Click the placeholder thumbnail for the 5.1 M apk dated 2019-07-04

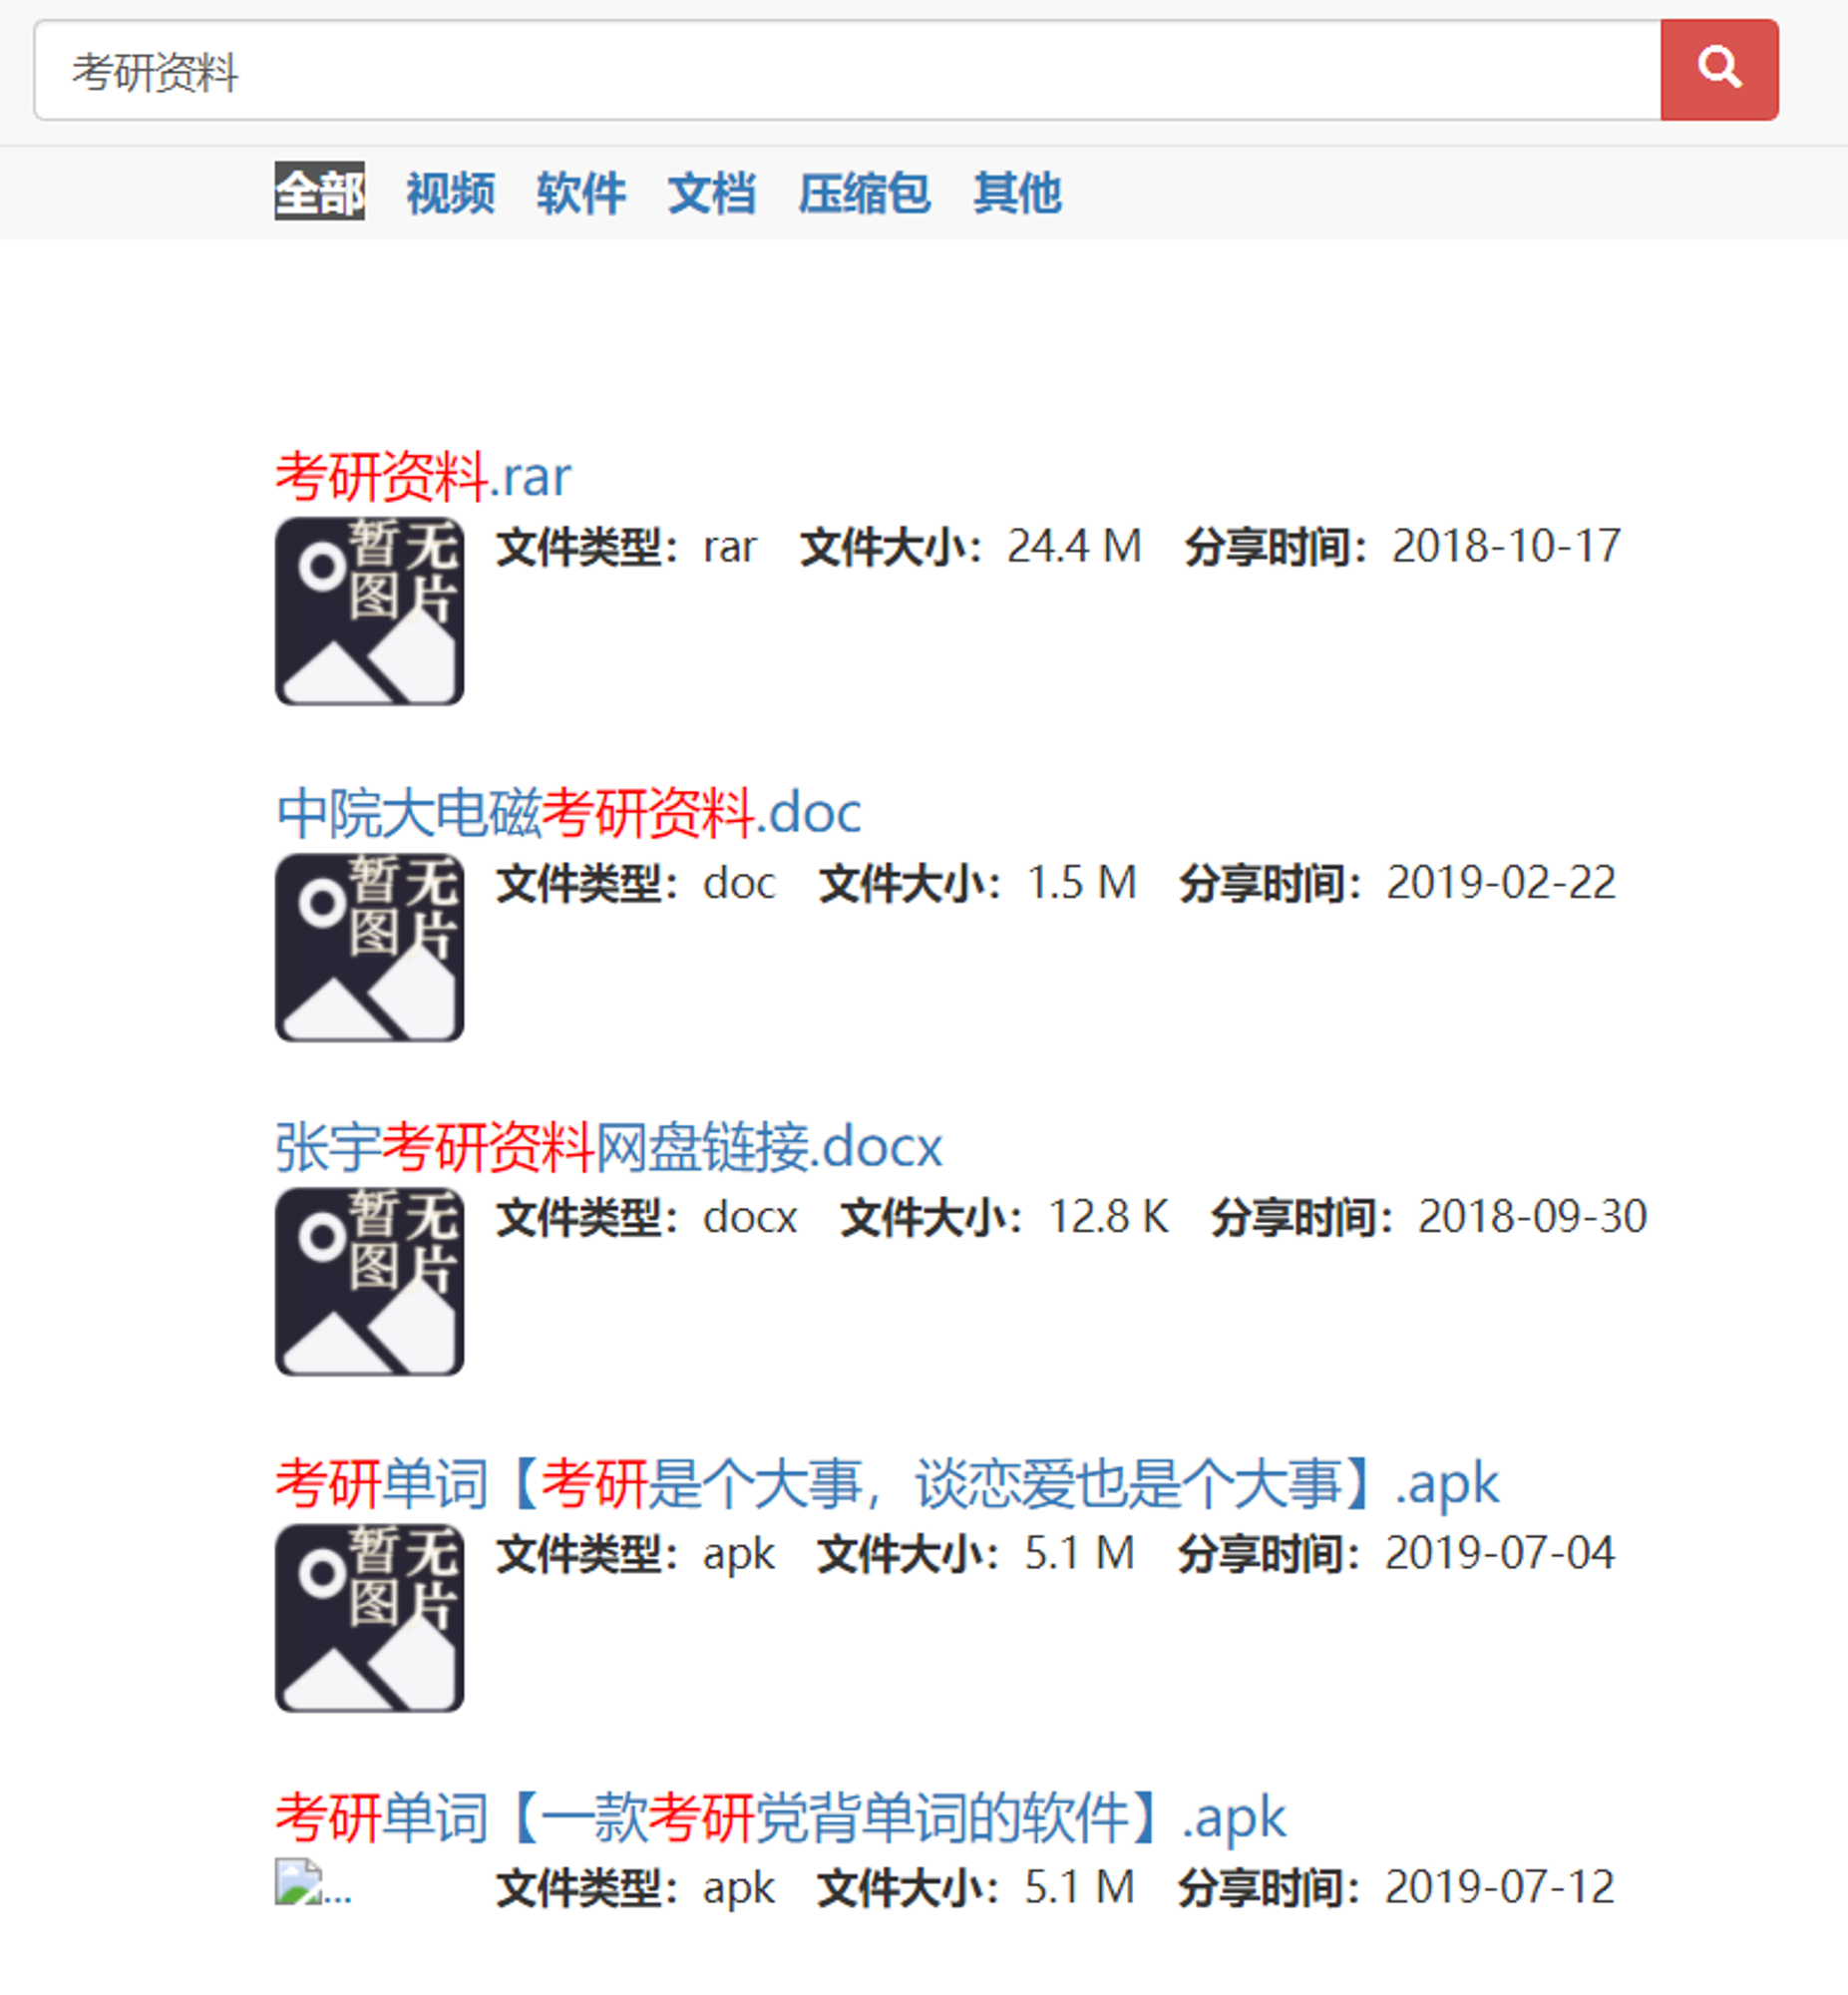pos(370,1618)
